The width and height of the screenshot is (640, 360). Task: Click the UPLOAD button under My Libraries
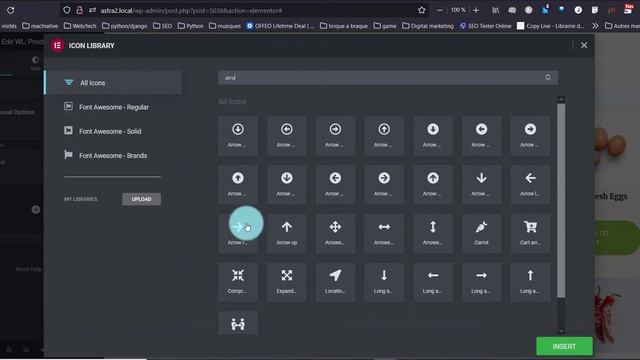tap(141, 199)
